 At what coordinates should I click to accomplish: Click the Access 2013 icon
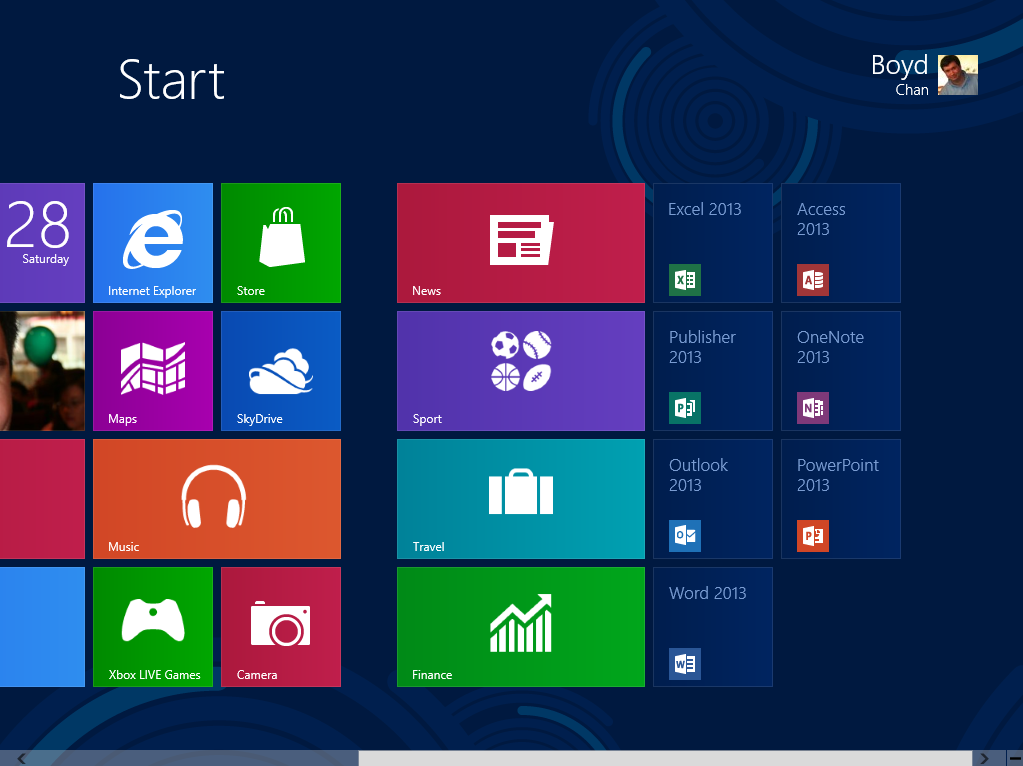pos(813,280)
